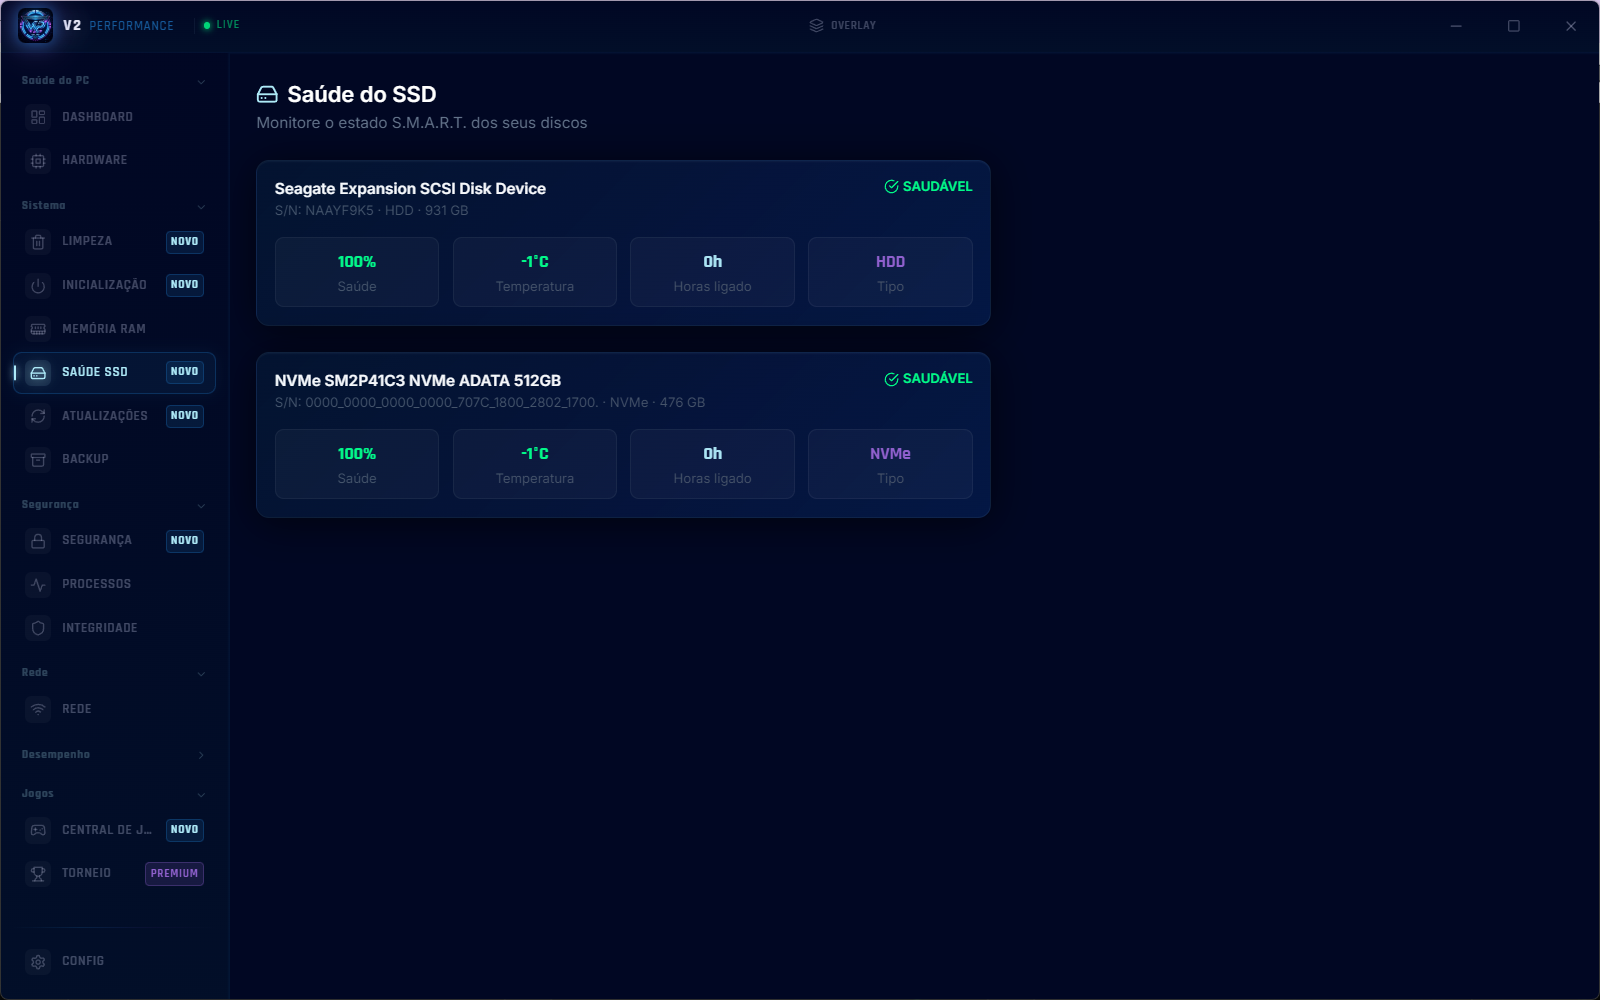
Task: Click the Backup archive icon
Action: (x=38, y=459)
